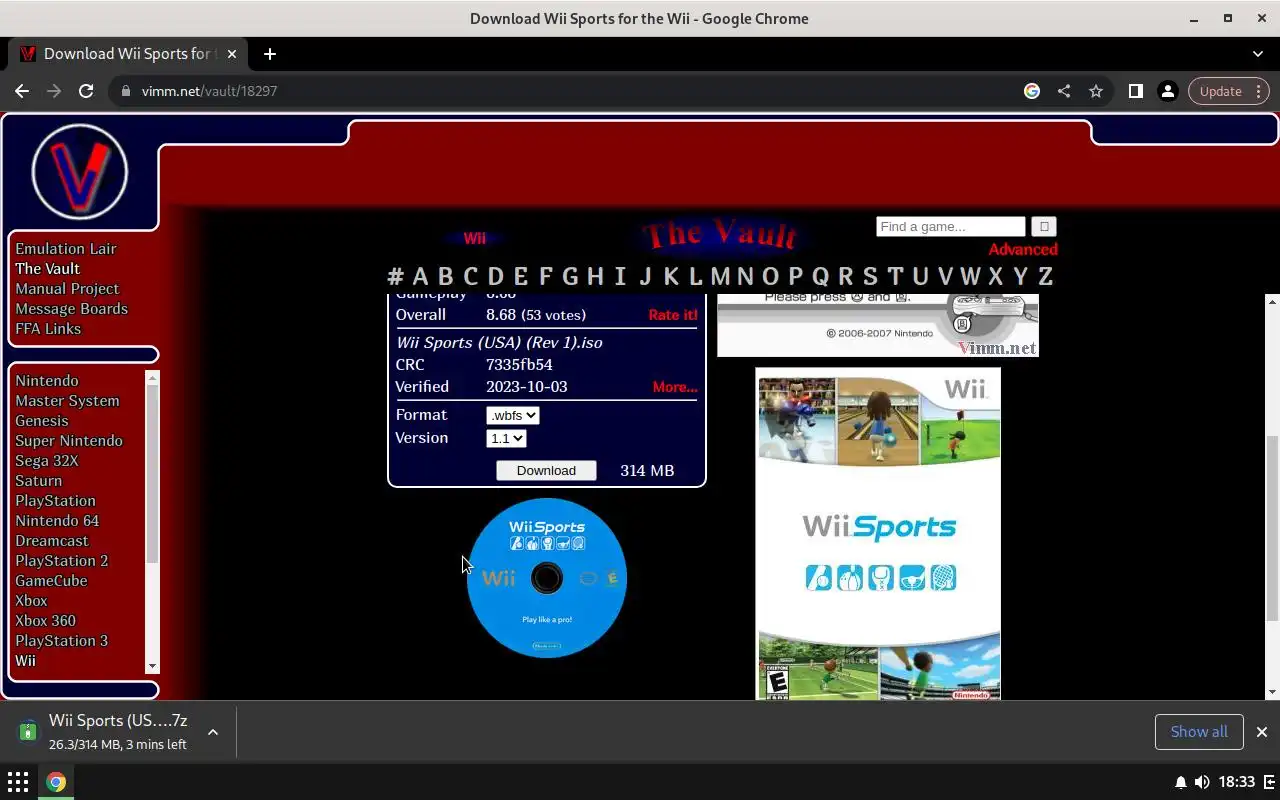
Task: Open a new tab with the plus icon
Action: [x=269, y=54]
